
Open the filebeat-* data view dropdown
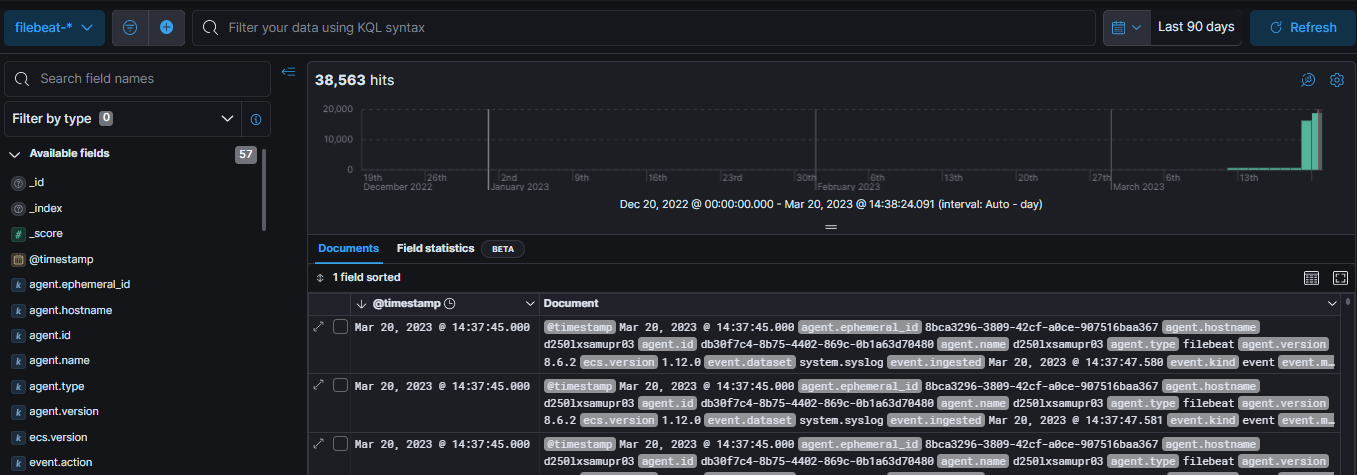pos(54,28)
